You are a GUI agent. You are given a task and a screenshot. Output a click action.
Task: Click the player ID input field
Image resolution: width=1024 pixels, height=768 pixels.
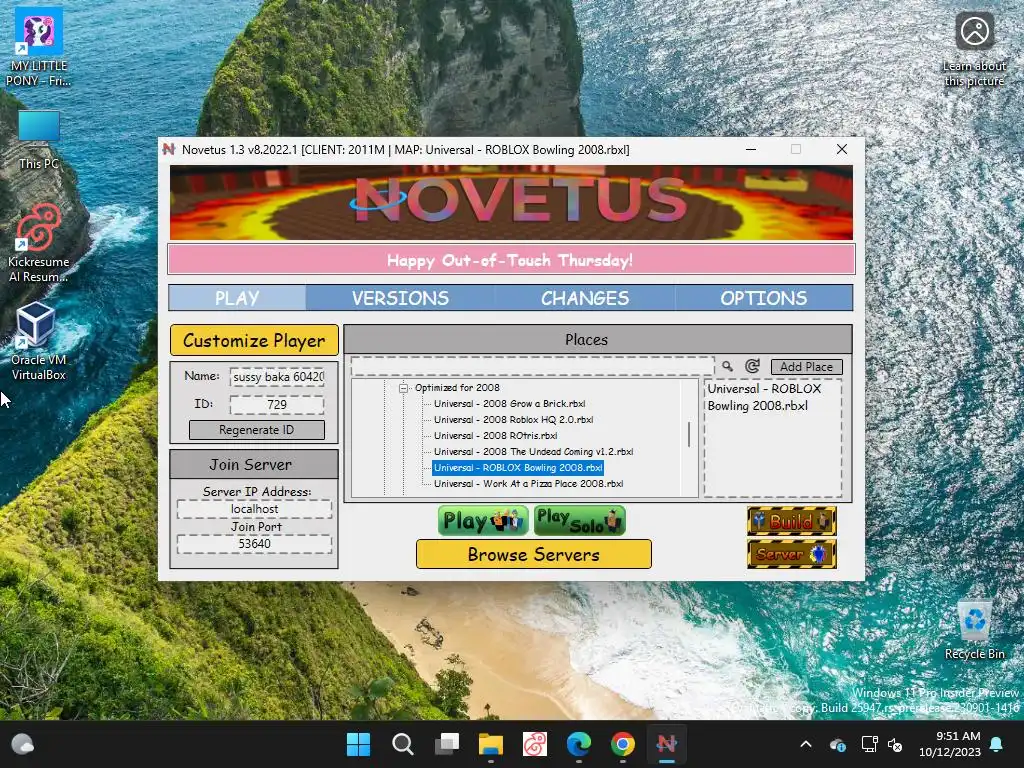click(x=277, y=404)
